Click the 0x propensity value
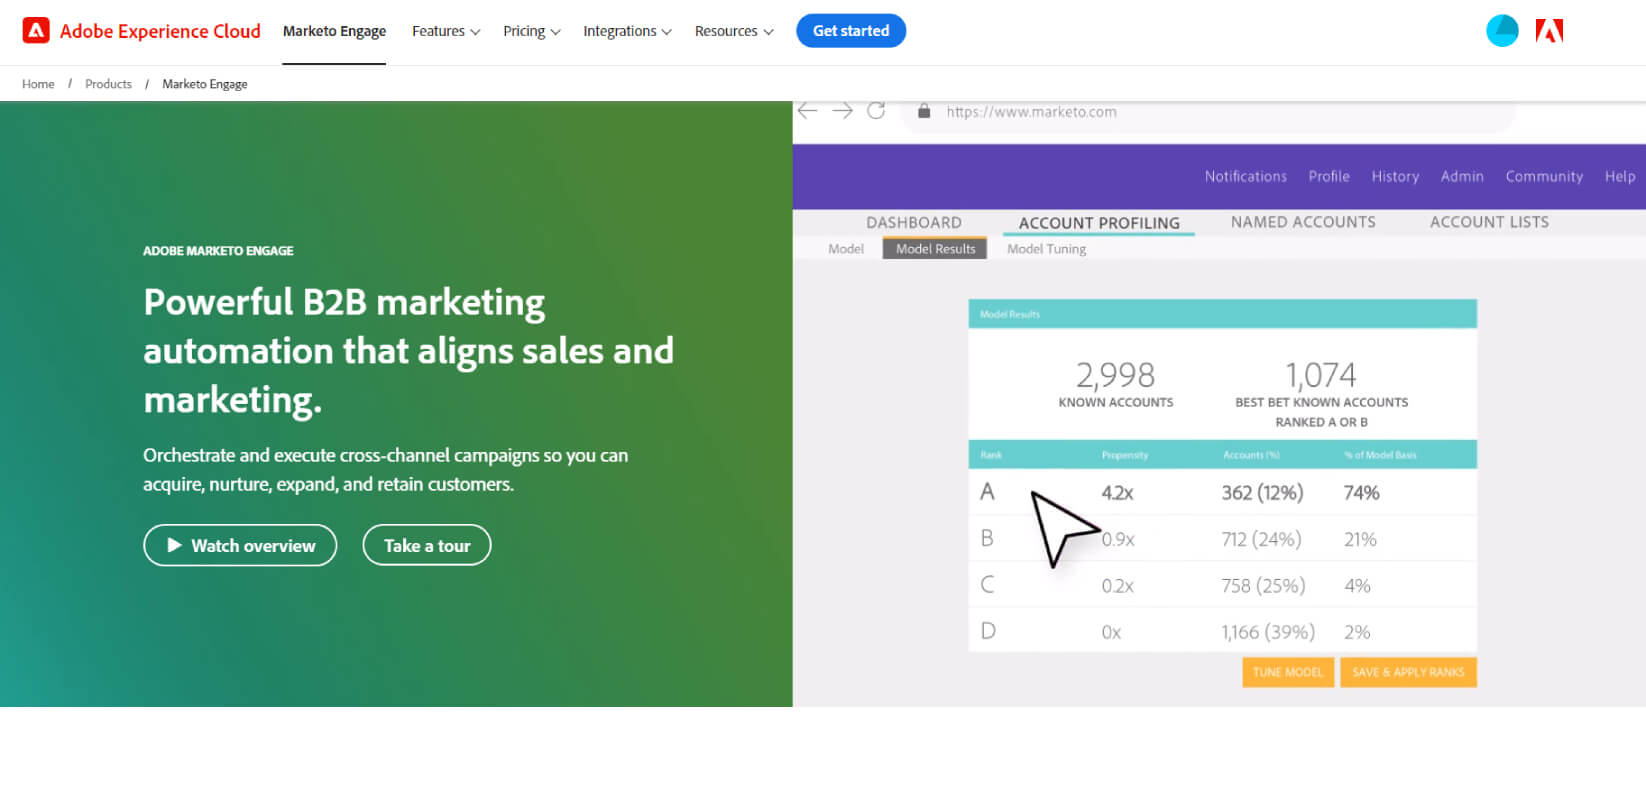 (x=1111, y=632)
